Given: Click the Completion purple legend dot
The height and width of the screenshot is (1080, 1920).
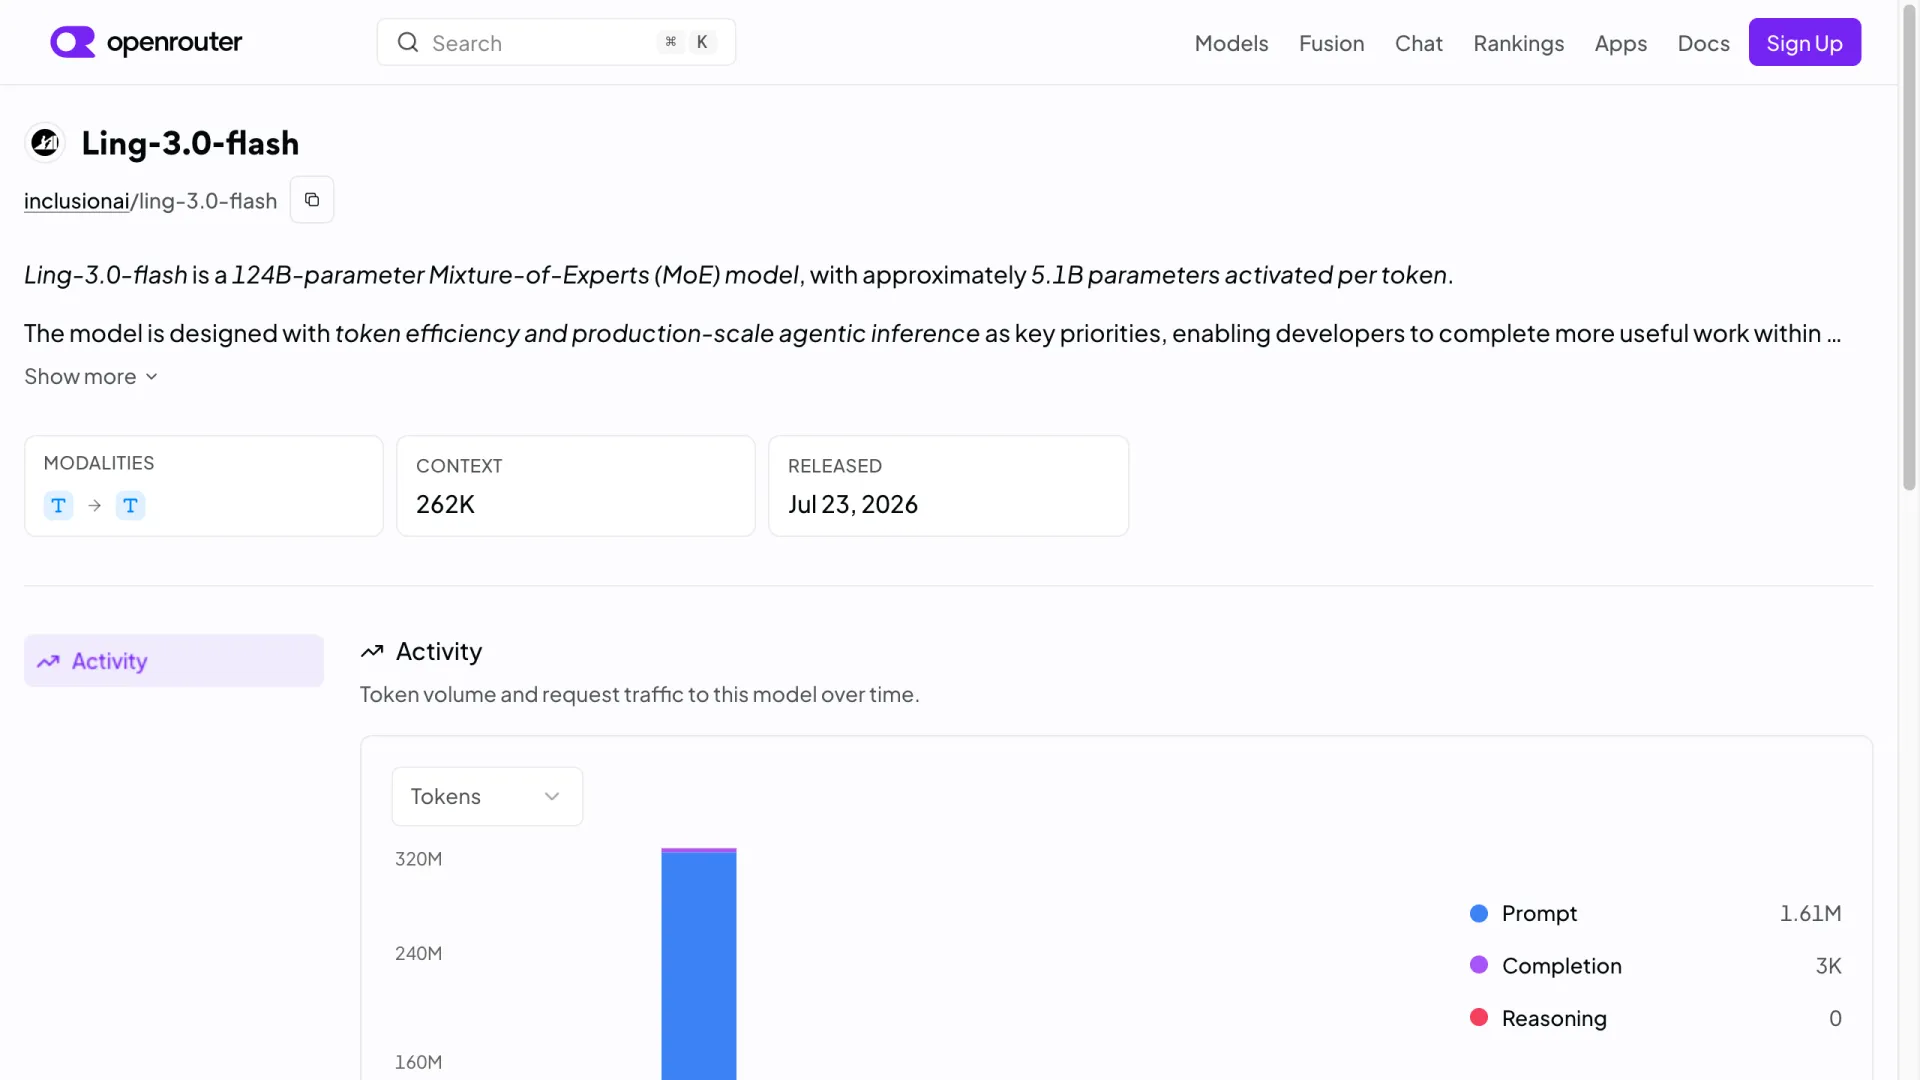Looking at the screenshot, I should 1479,965.
